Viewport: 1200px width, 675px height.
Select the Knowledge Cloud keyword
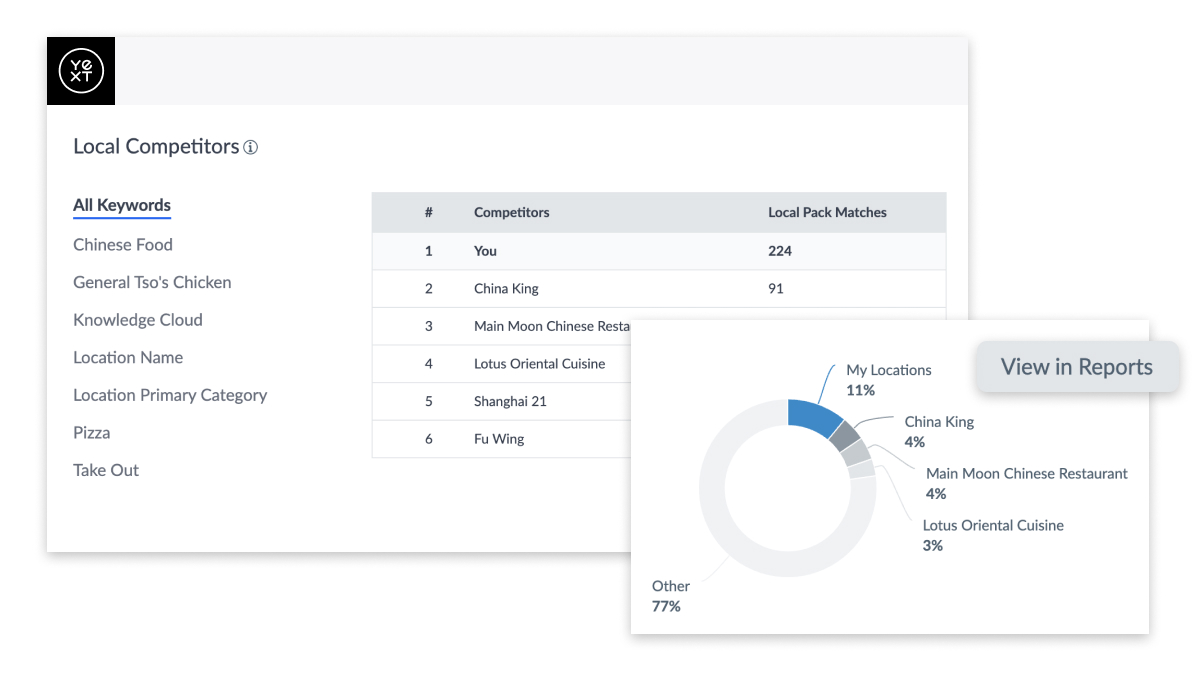click(138, 320)
